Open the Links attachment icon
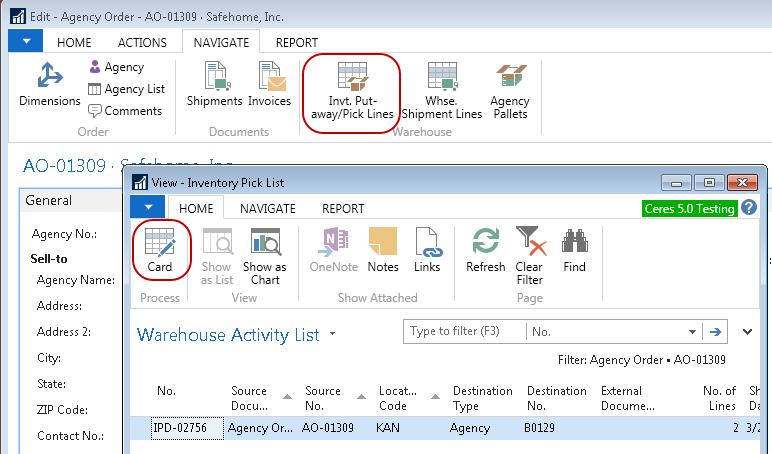The height and width of the screenshot is (454, 772). tap(427, 251)
